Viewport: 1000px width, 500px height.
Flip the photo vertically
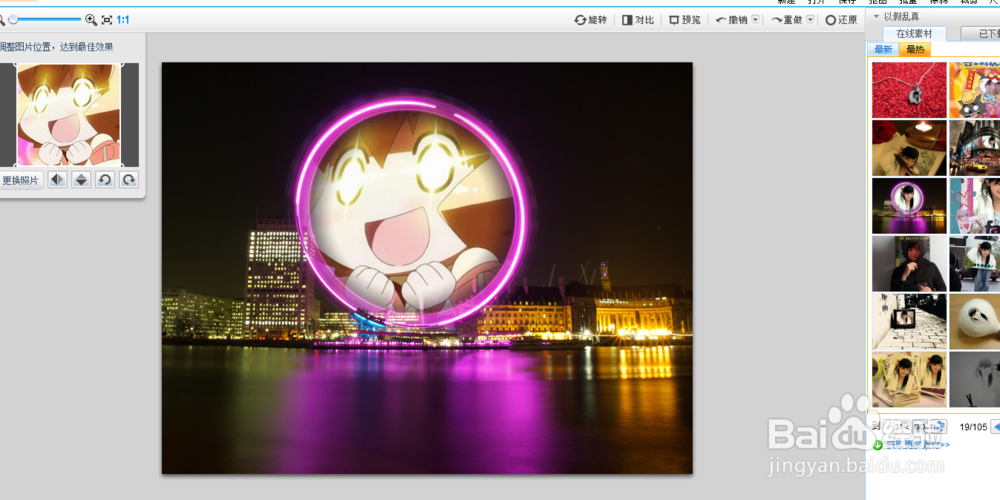tap(81, 180)
